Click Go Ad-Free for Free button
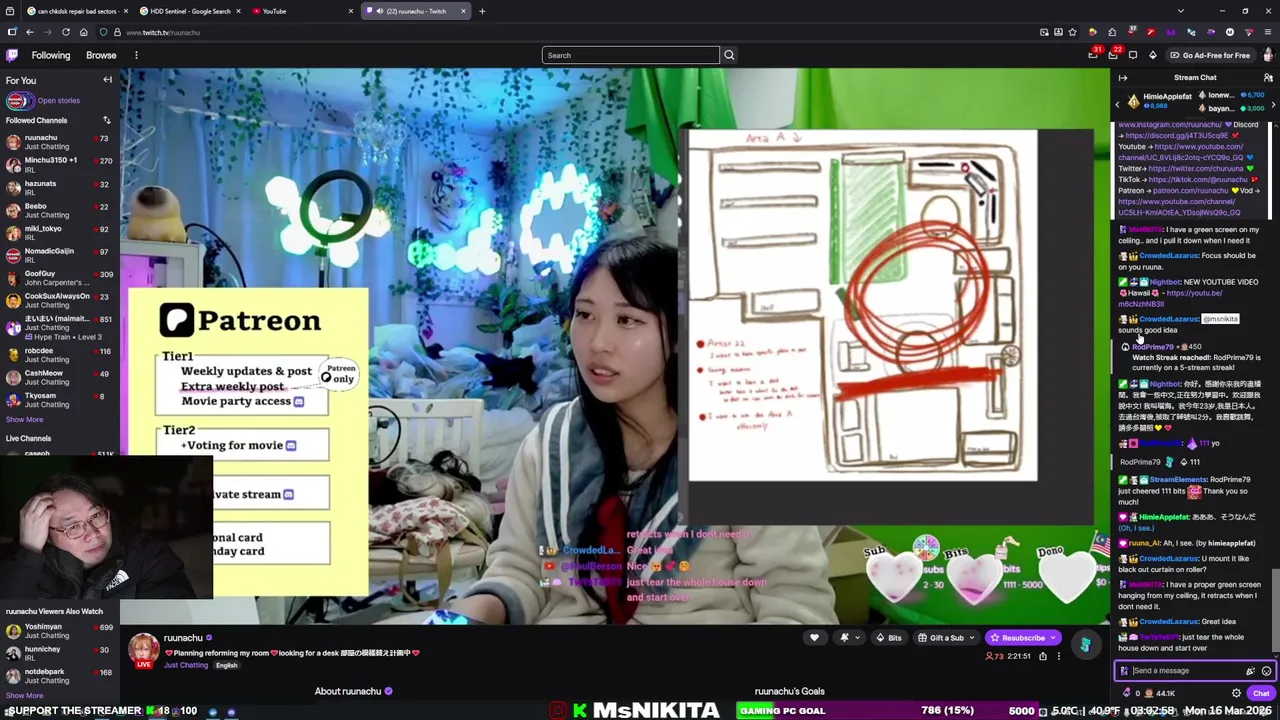 click(1210, 55)
